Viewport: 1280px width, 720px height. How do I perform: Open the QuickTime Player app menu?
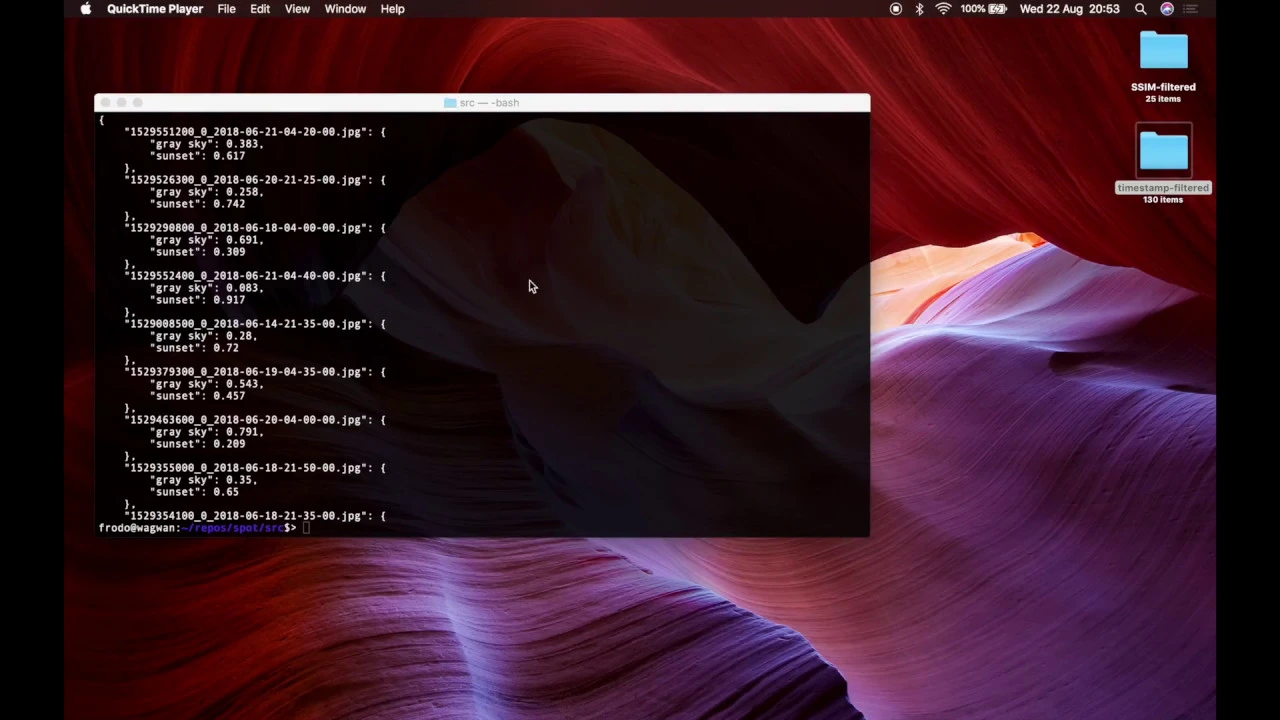155,9
